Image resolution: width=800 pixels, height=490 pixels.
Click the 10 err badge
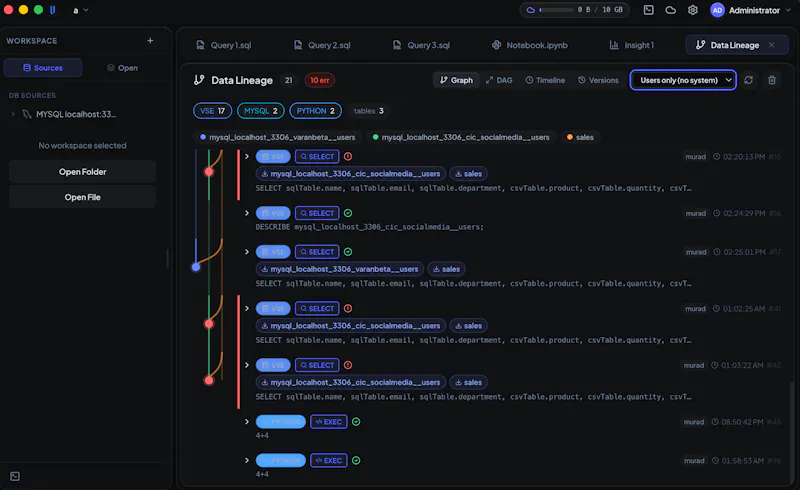320,80
